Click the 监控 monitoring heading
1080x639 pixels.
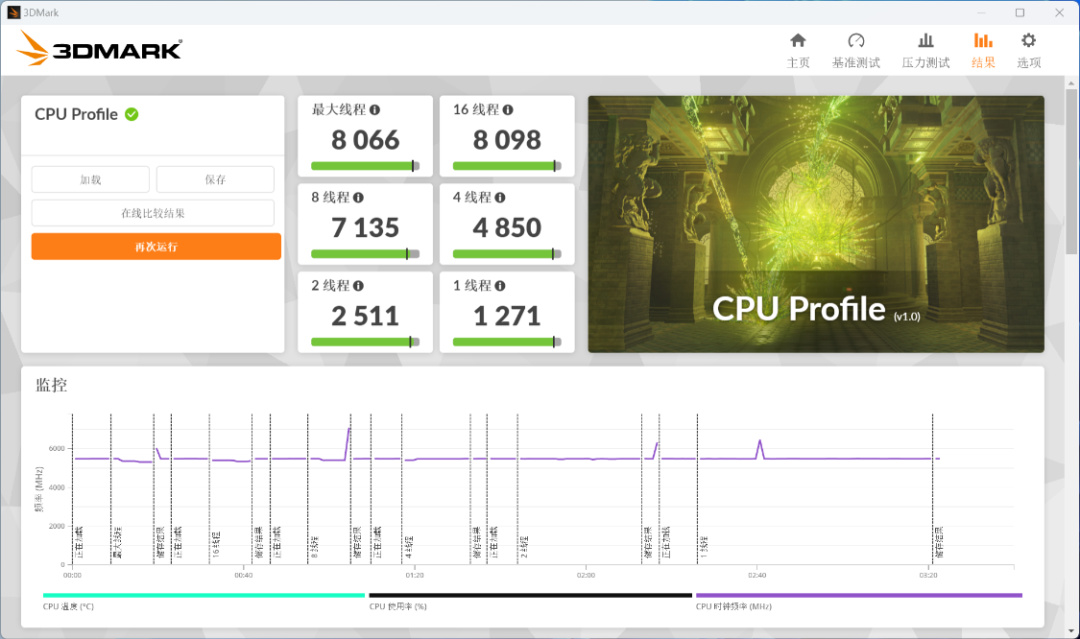[51, 385]
